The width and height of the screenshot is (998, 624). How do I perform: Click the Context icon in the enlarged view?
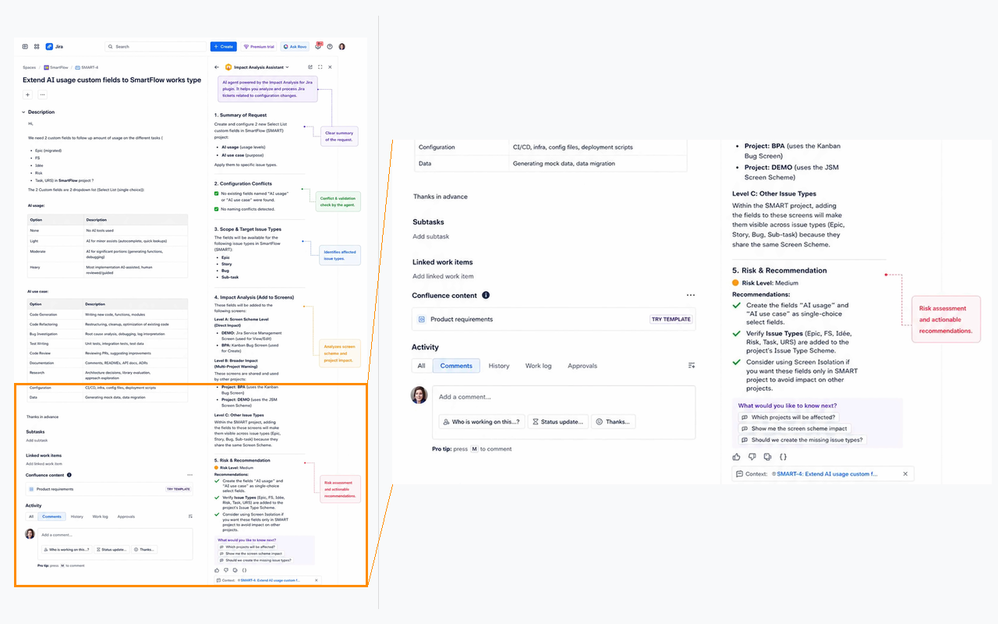tap(739, 474)
